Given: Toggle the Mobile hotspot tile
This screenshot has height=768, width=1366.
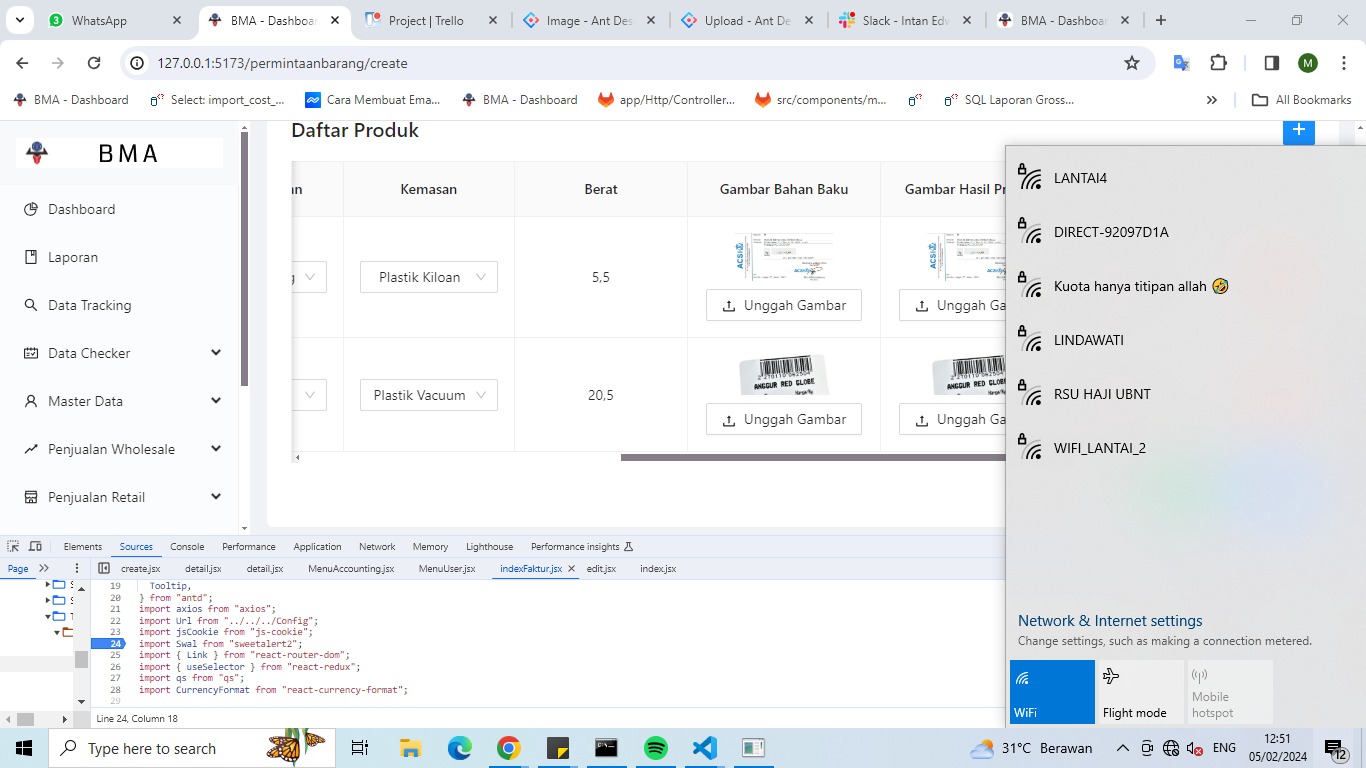Looking at the screenshot, I should tap(1229, 692).
